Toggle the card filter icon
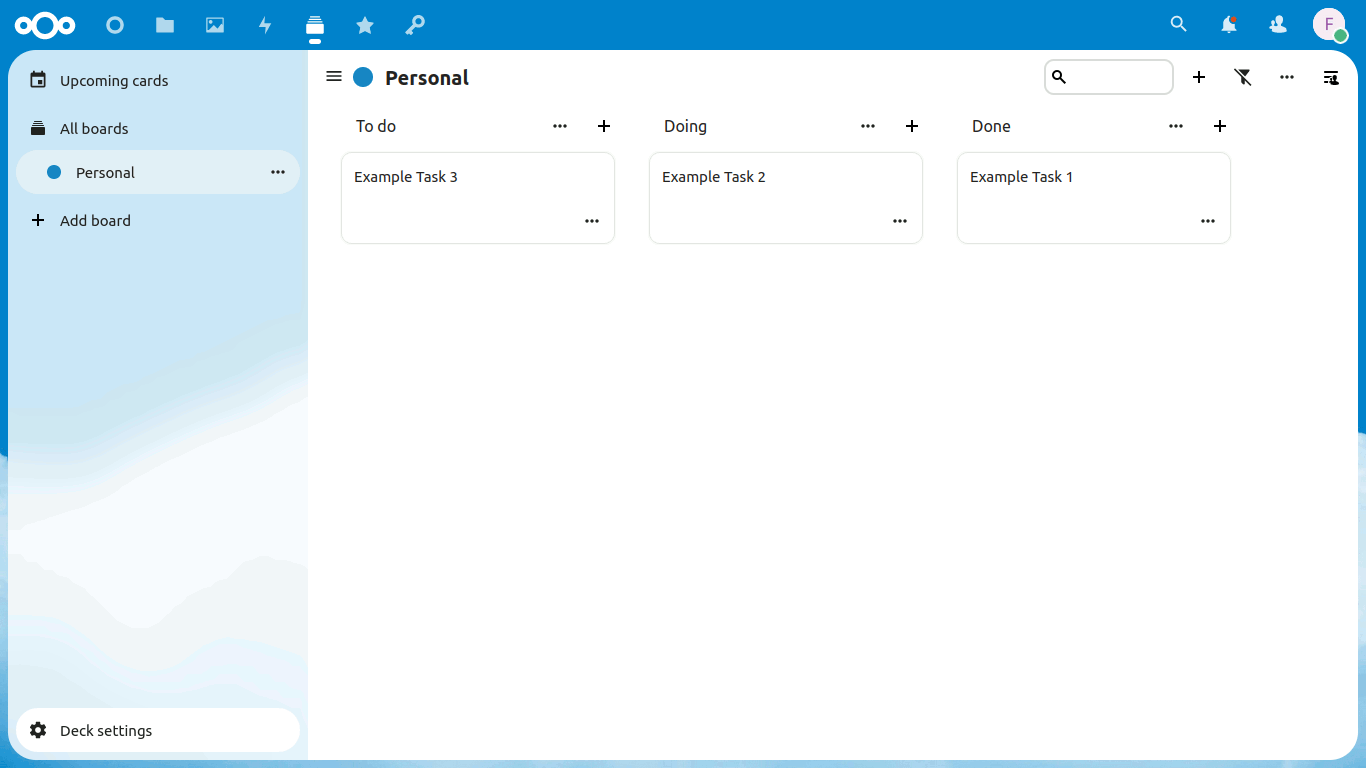 [1243, 77]
